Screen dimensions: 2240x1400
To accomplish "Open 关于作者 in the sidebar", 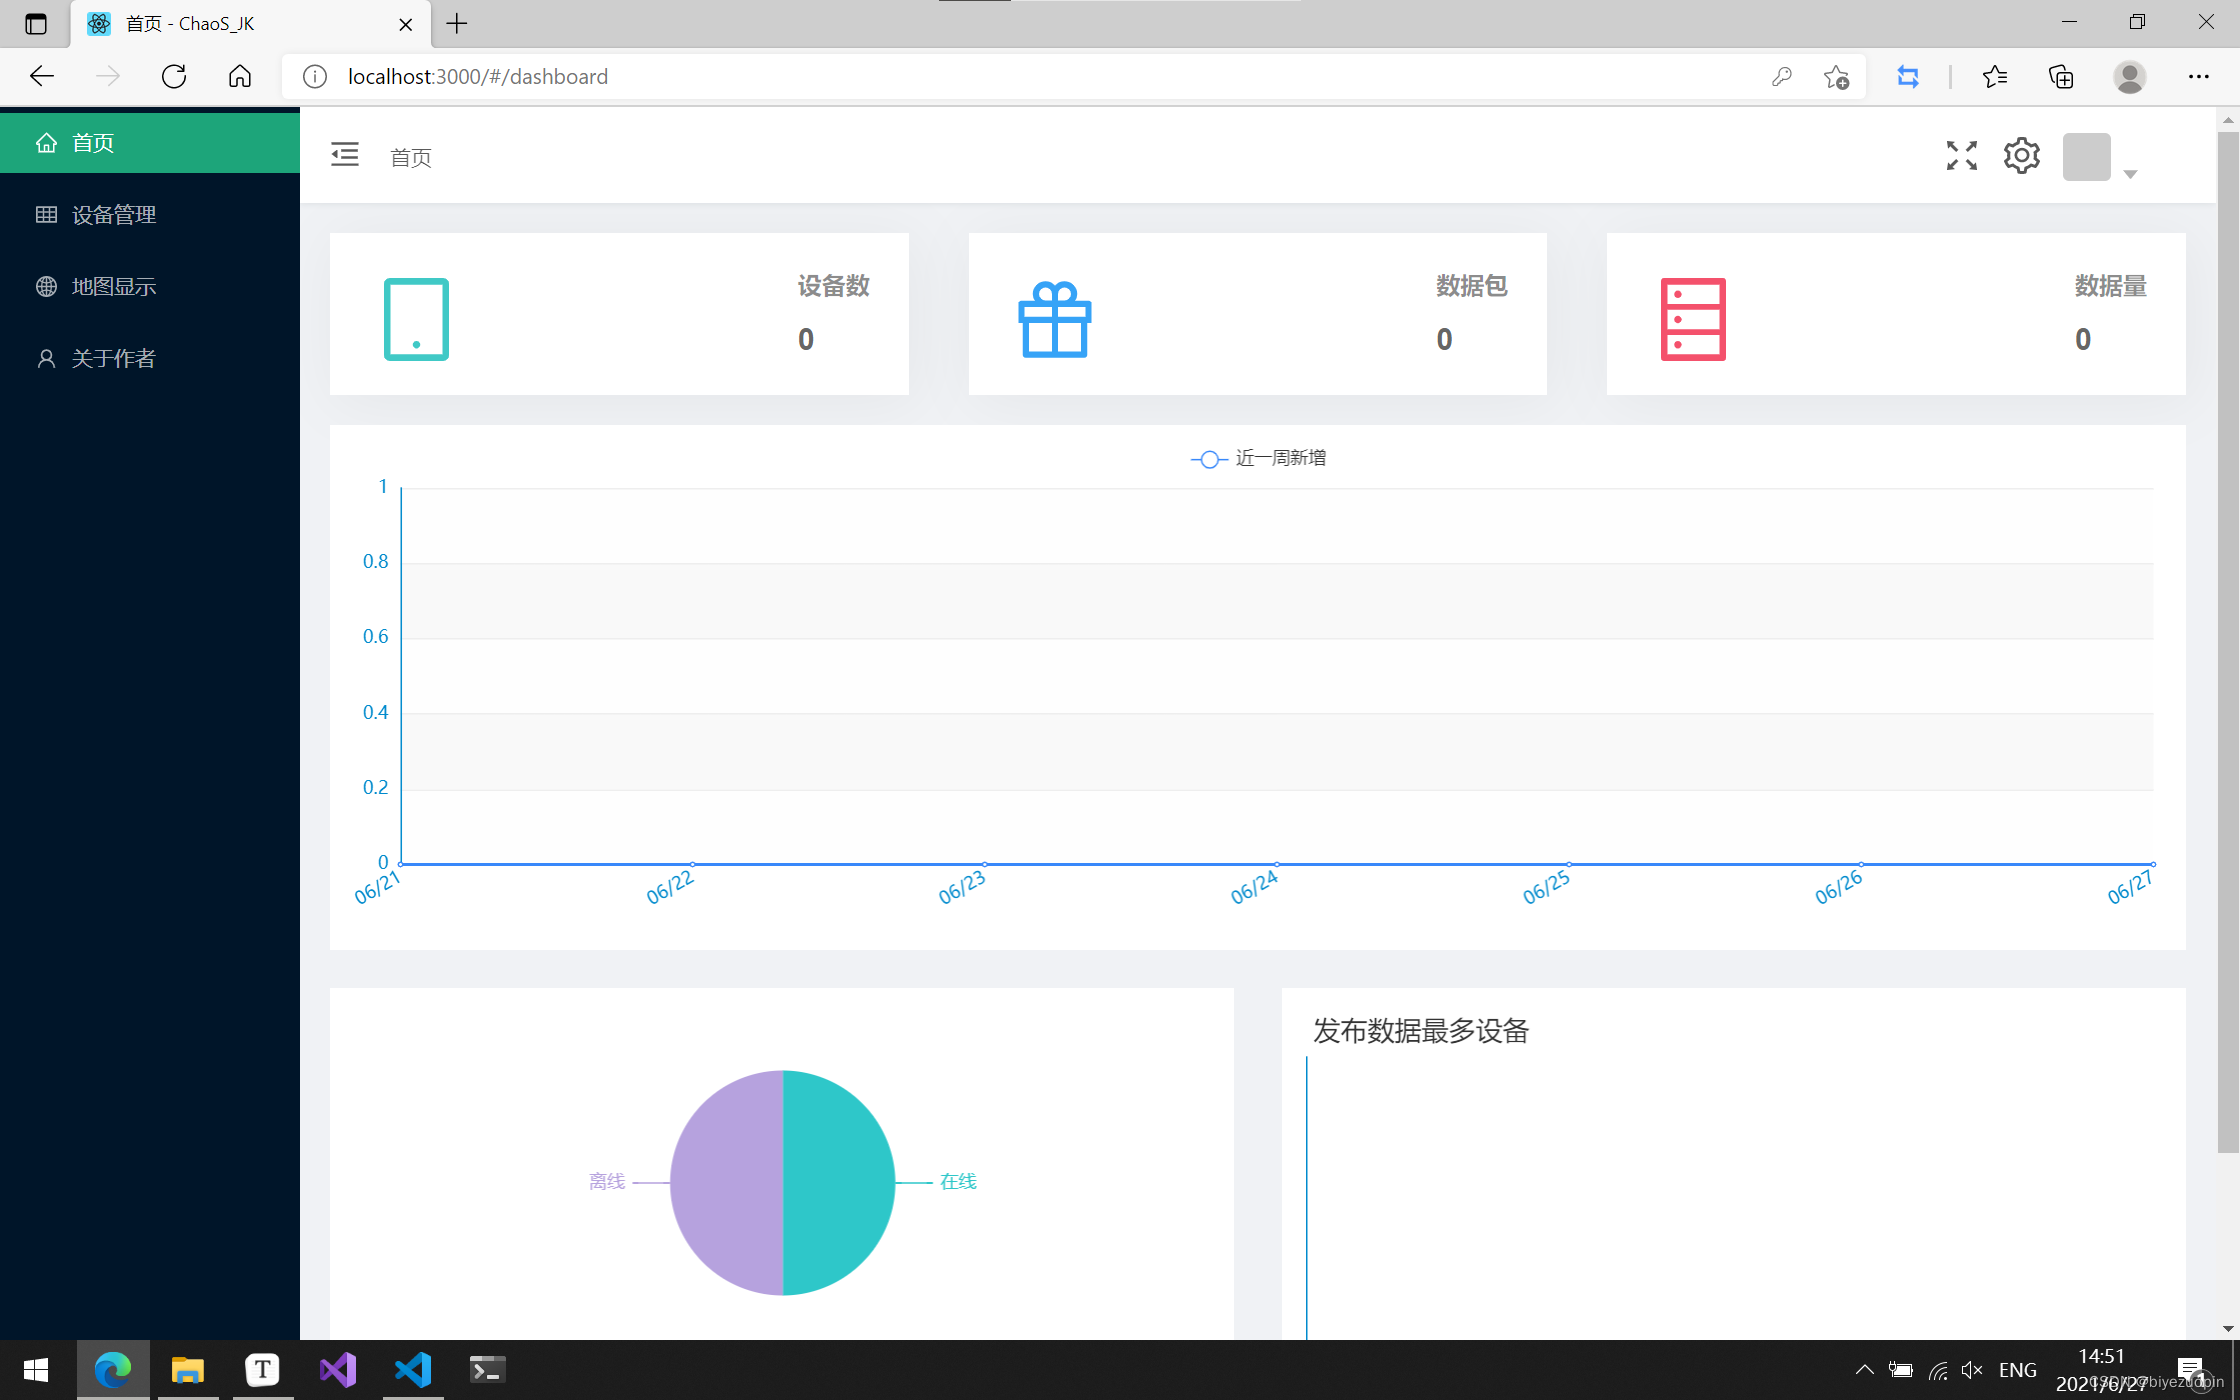I will pyautogui.click(x=113, y=358).
